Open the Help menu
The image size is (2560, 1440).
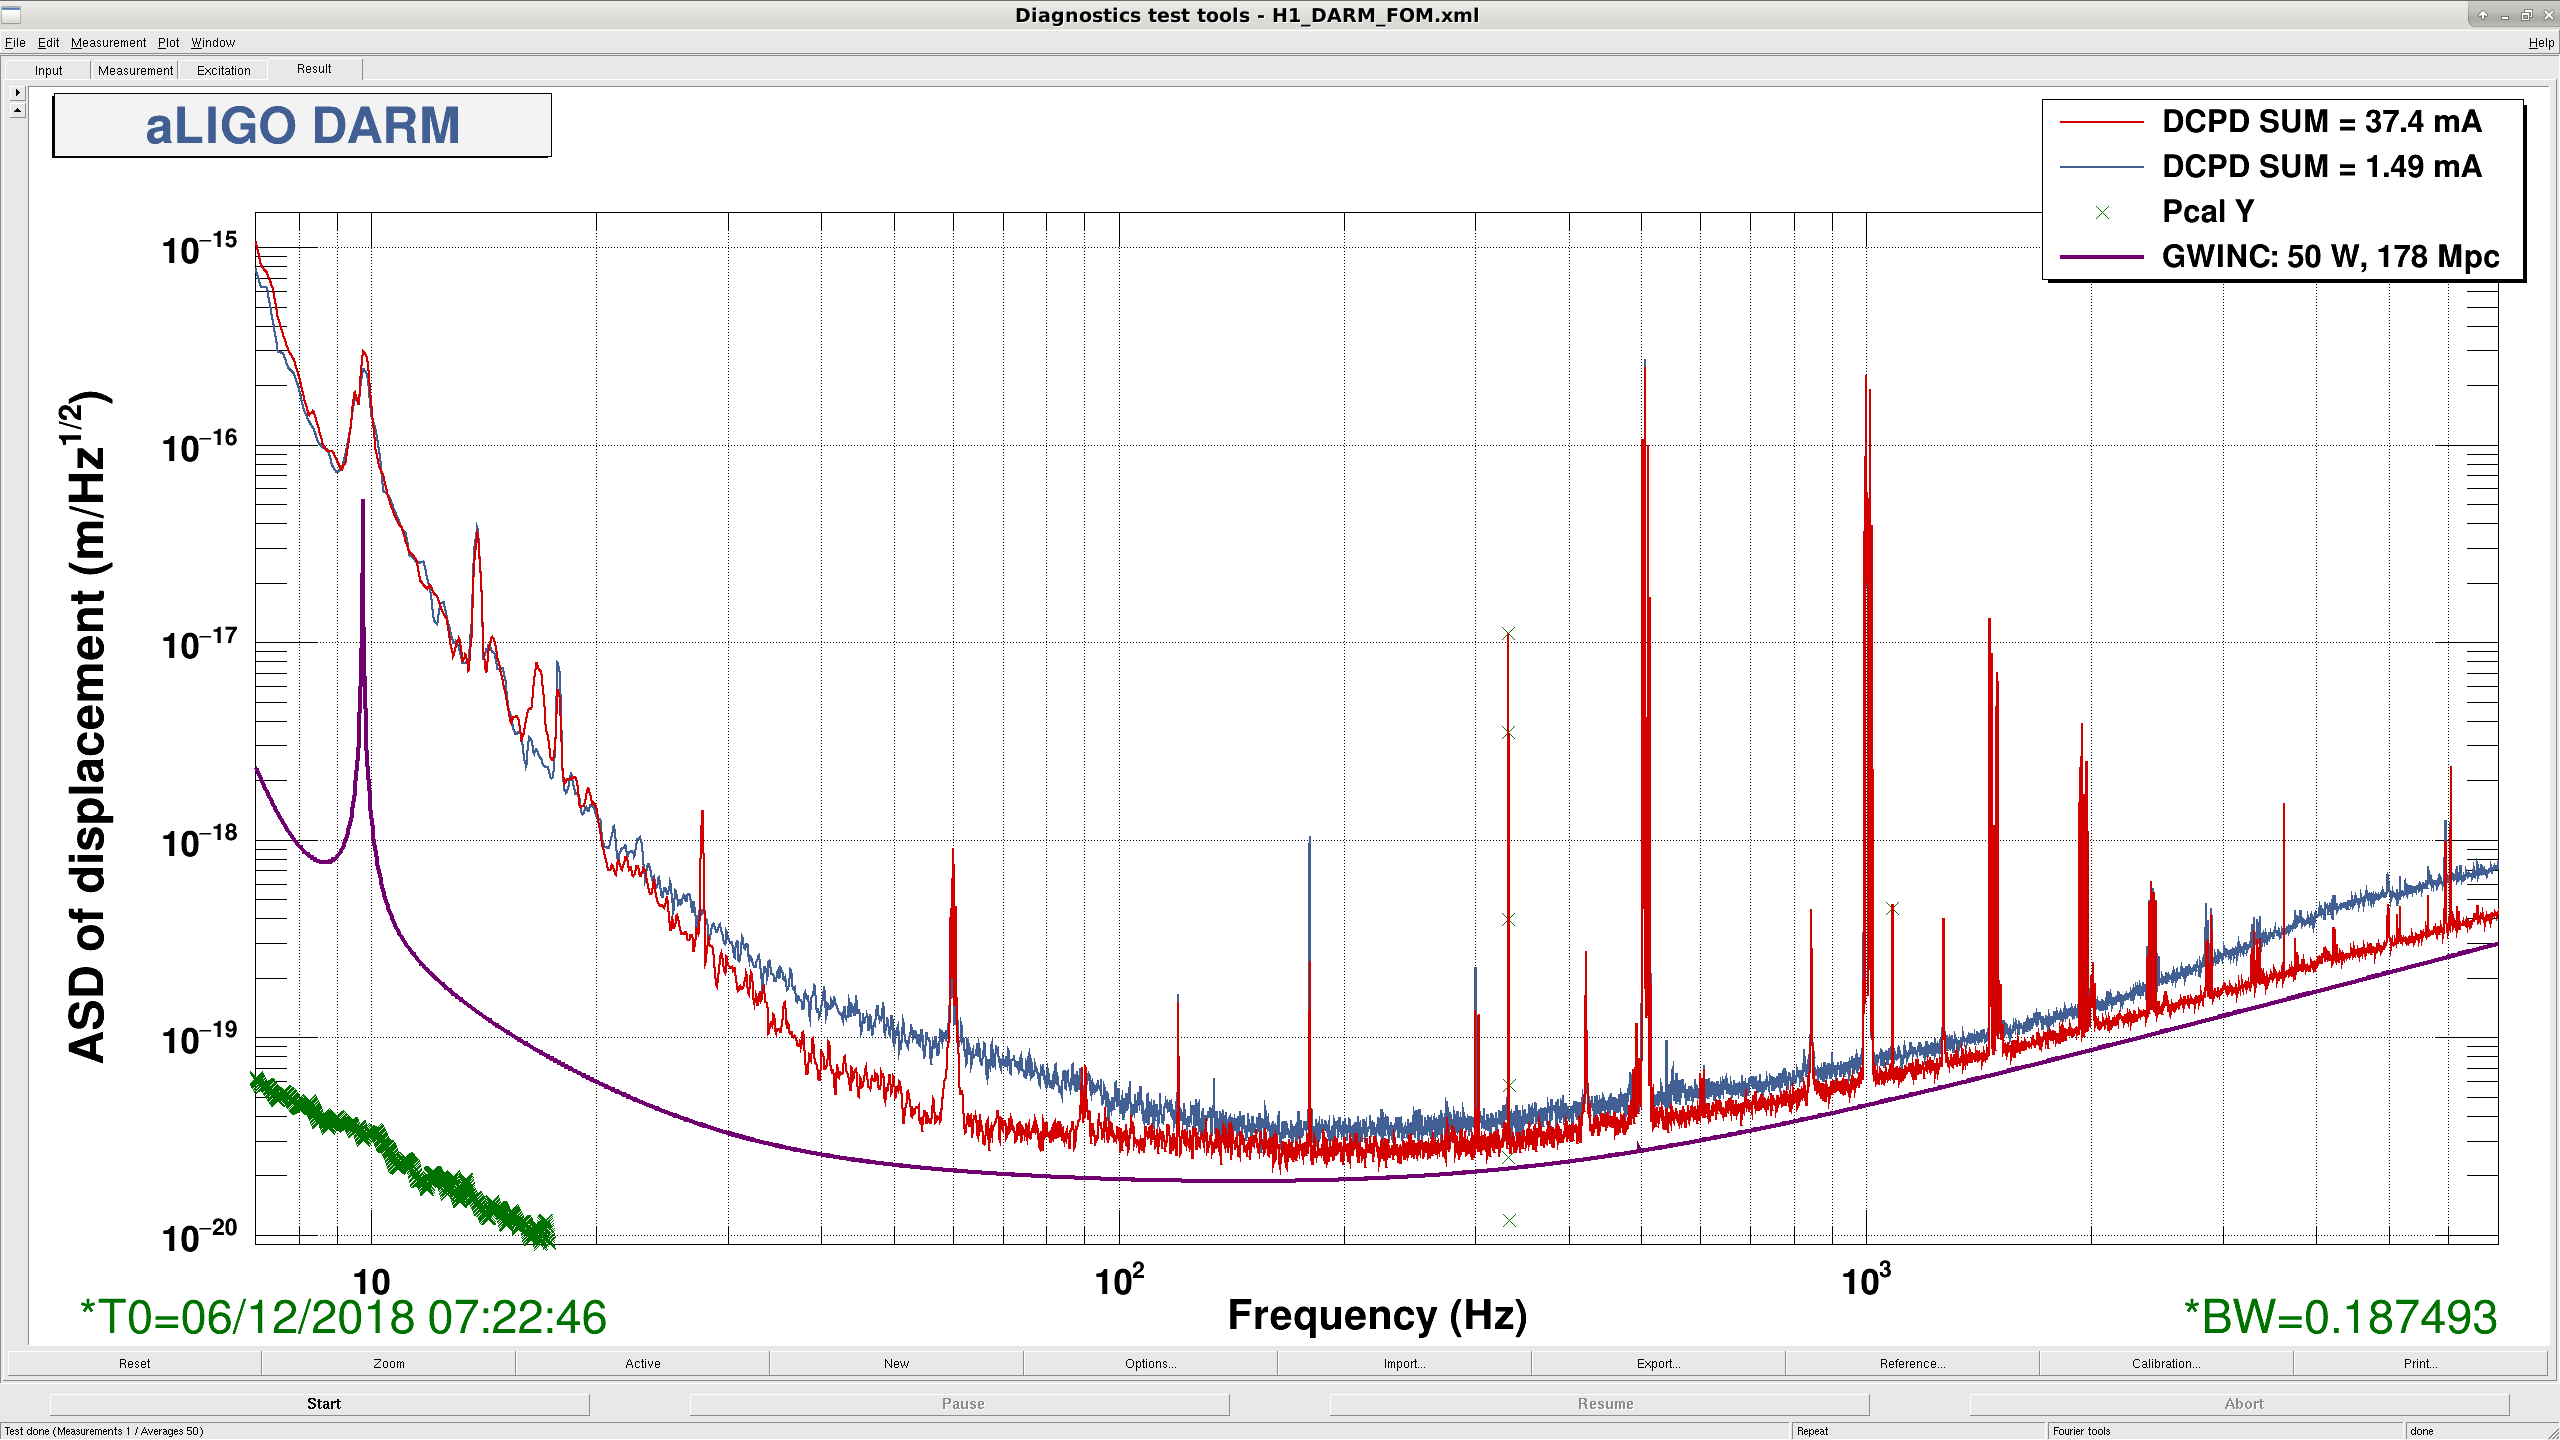tap(2541, 43)
